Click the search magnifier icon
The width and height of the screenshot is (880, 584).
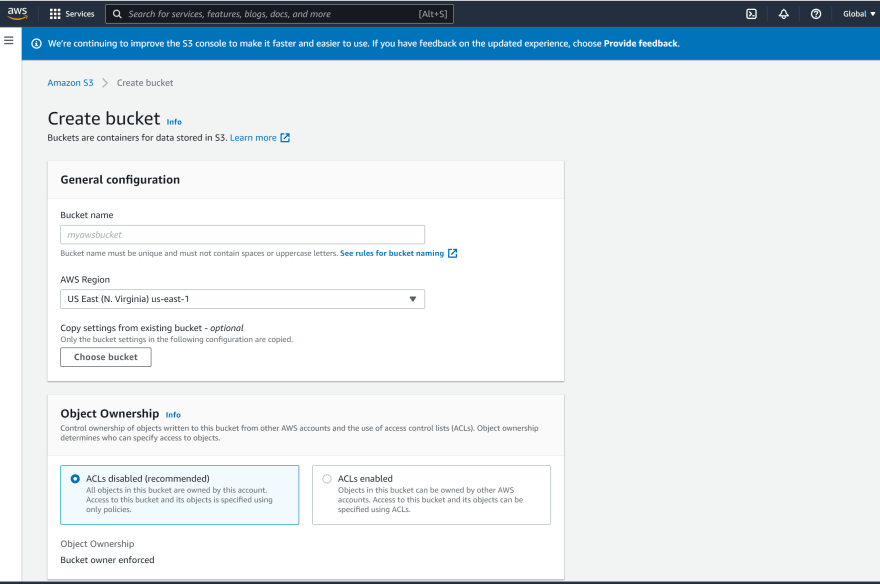pyautogui.click(x=117, y=14)
